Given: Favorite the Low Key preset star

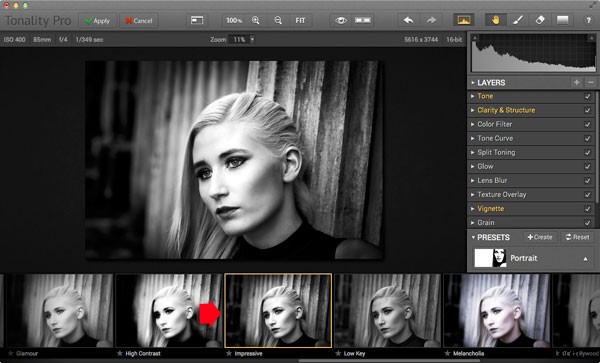Looking at the screenshot, I should tap(338, 353).
